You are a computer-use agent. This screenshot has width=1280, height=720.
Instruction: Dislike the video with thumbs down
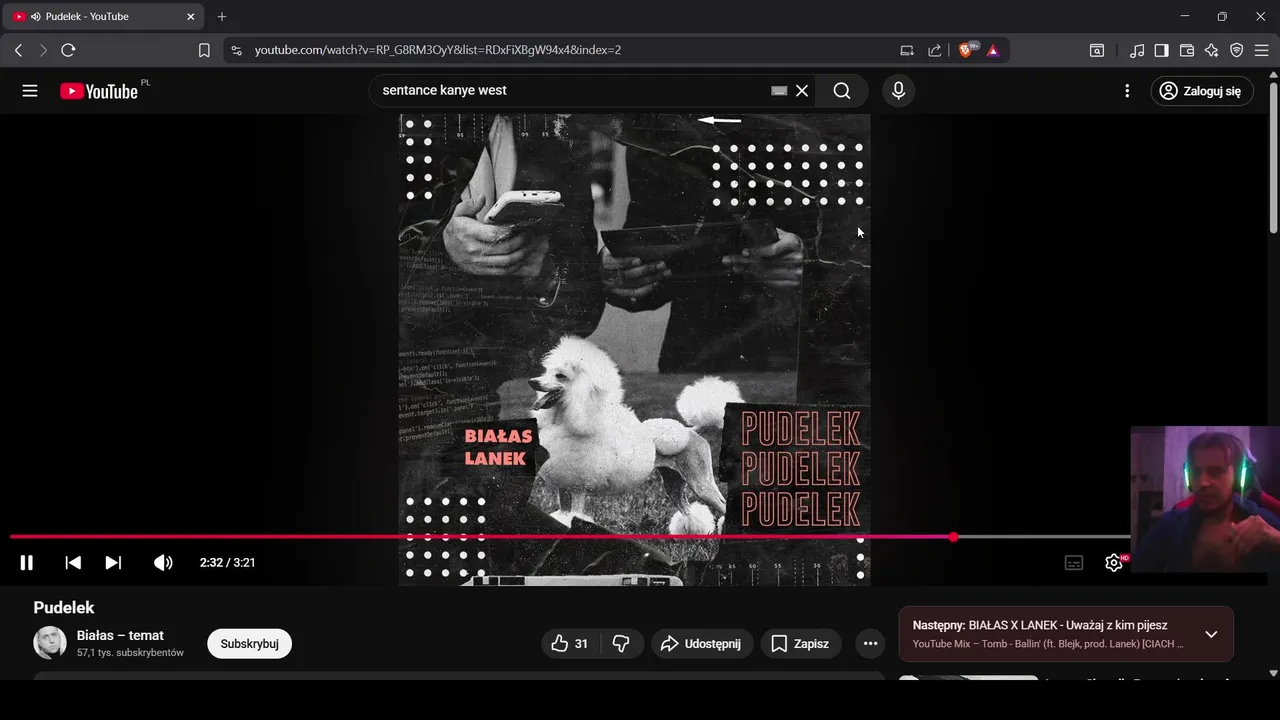point(621,644)
